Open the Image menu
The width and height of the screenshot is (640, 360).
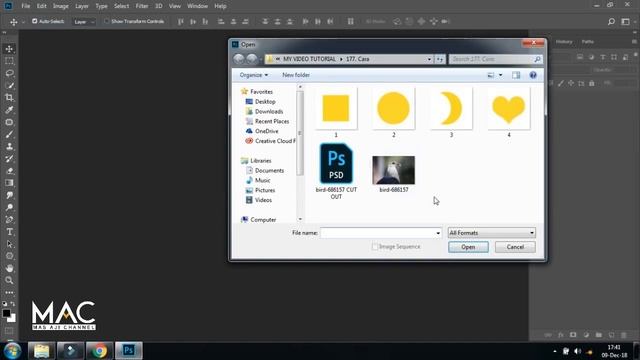(x=60, y=6)
